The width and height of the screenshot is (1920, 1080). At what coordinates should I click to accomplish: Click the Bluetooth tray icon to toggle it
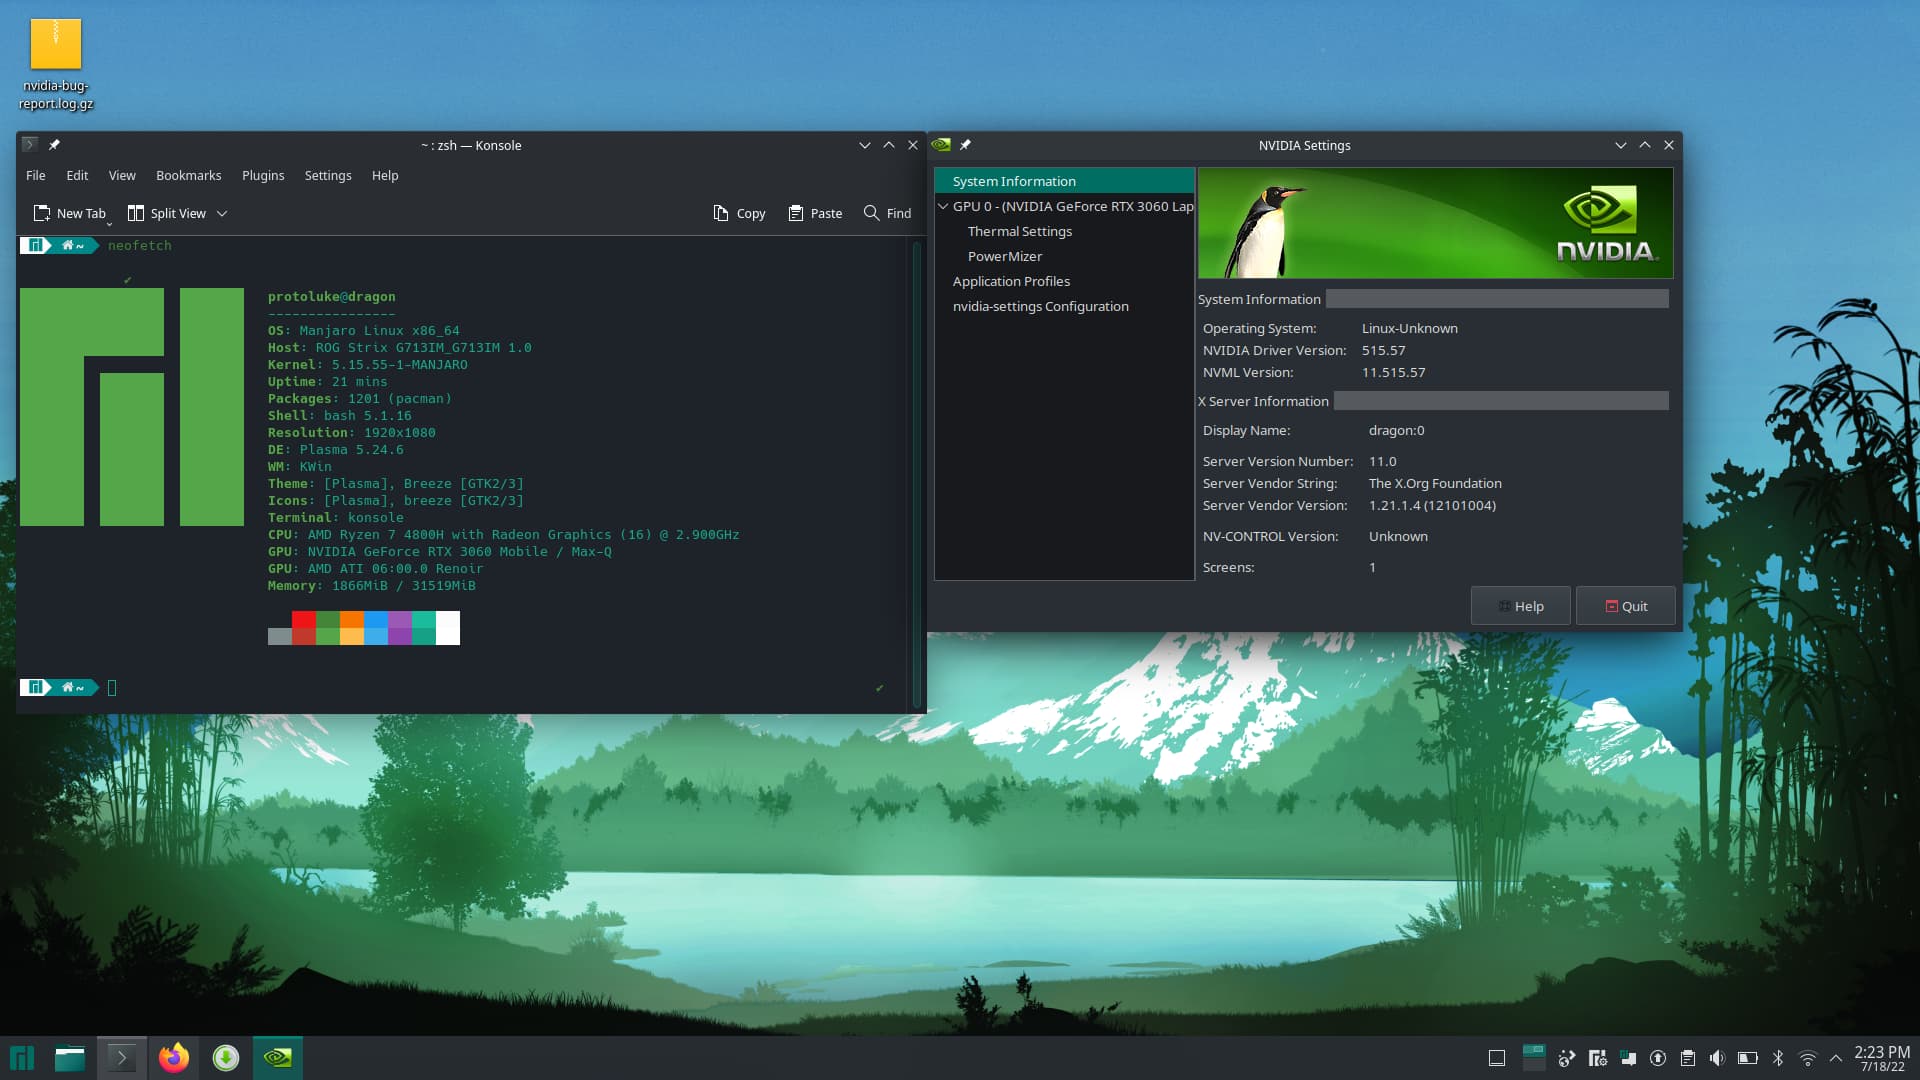coord(1777,1057)
